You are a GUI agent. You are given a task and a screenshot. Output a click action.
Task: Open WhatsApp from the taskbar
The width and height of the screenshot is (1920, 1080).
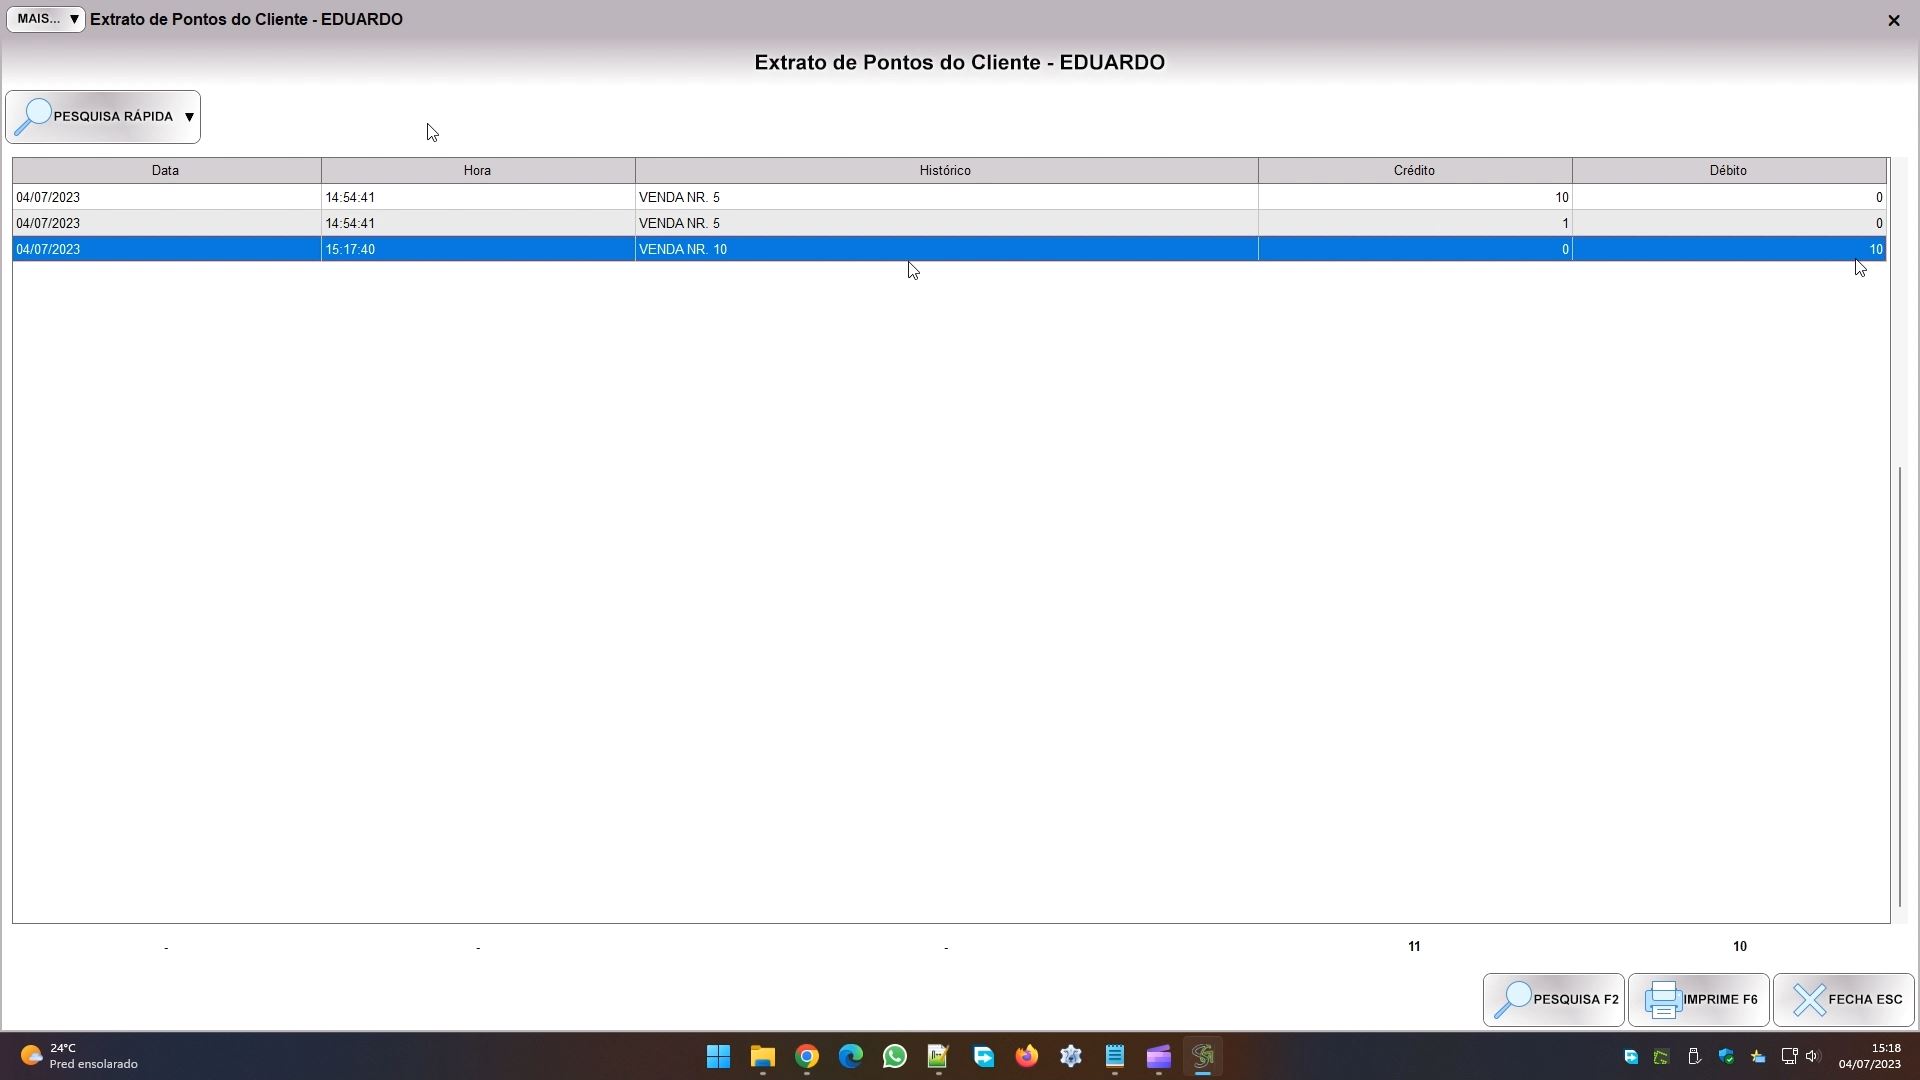pos(895,1057)
